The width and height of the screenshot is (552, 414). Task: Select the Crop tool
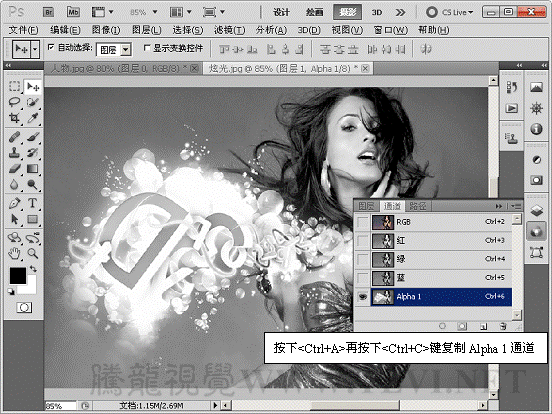(14, 118)
